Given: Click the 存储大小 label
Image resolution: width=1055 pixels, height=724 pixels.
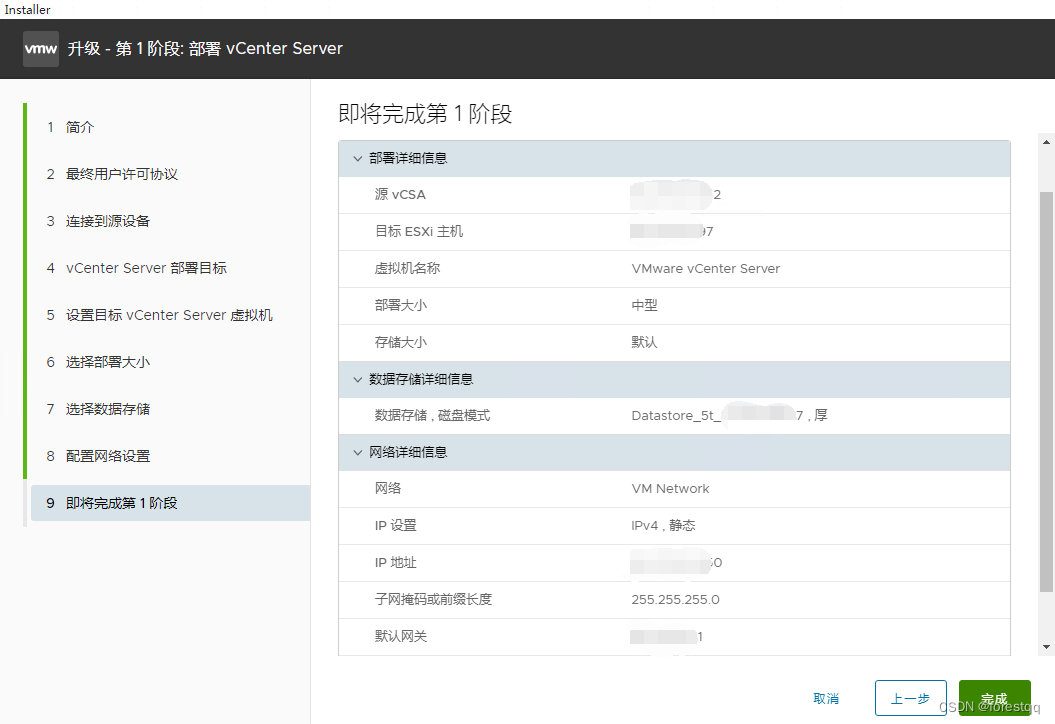Looking at the screenshot, I should click(400, 342).
